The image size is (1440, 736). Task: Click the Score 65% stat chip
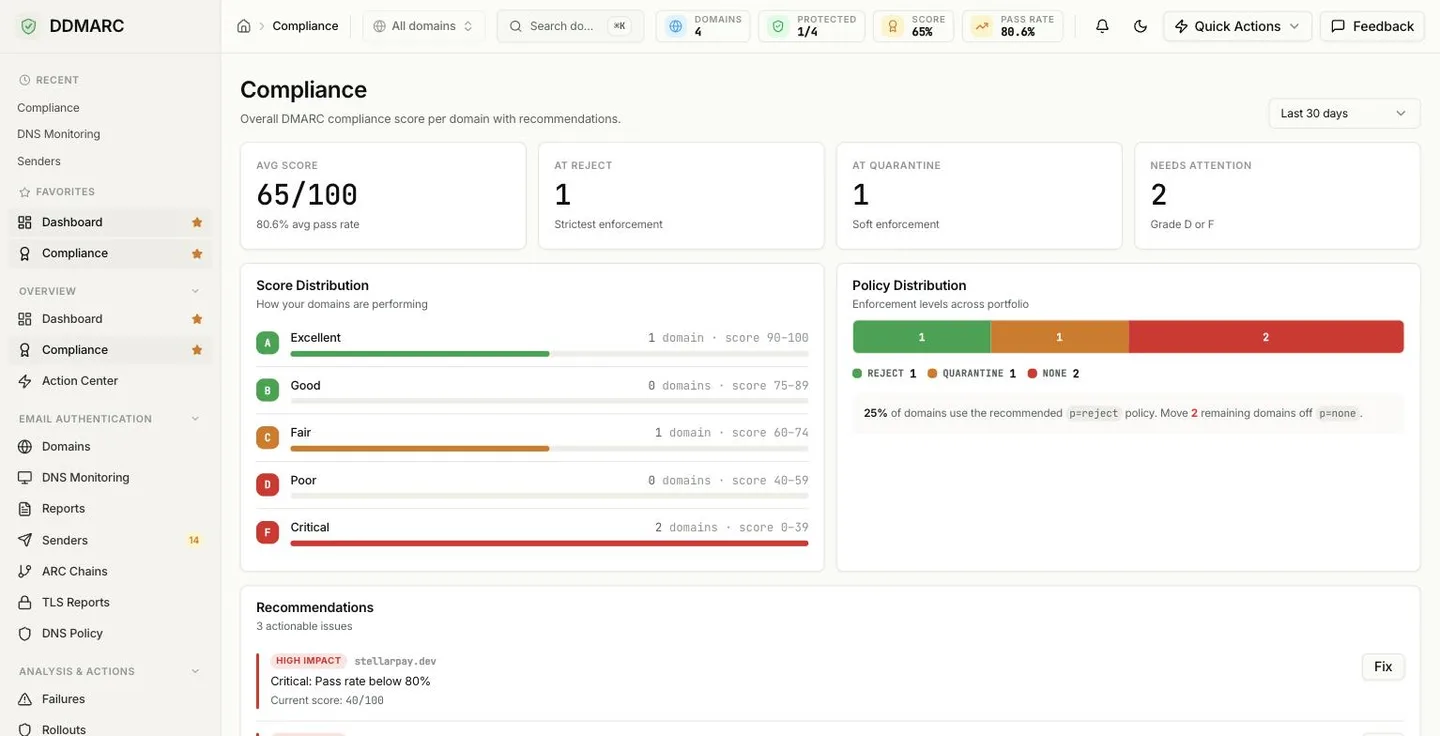(x=913, y=26)
